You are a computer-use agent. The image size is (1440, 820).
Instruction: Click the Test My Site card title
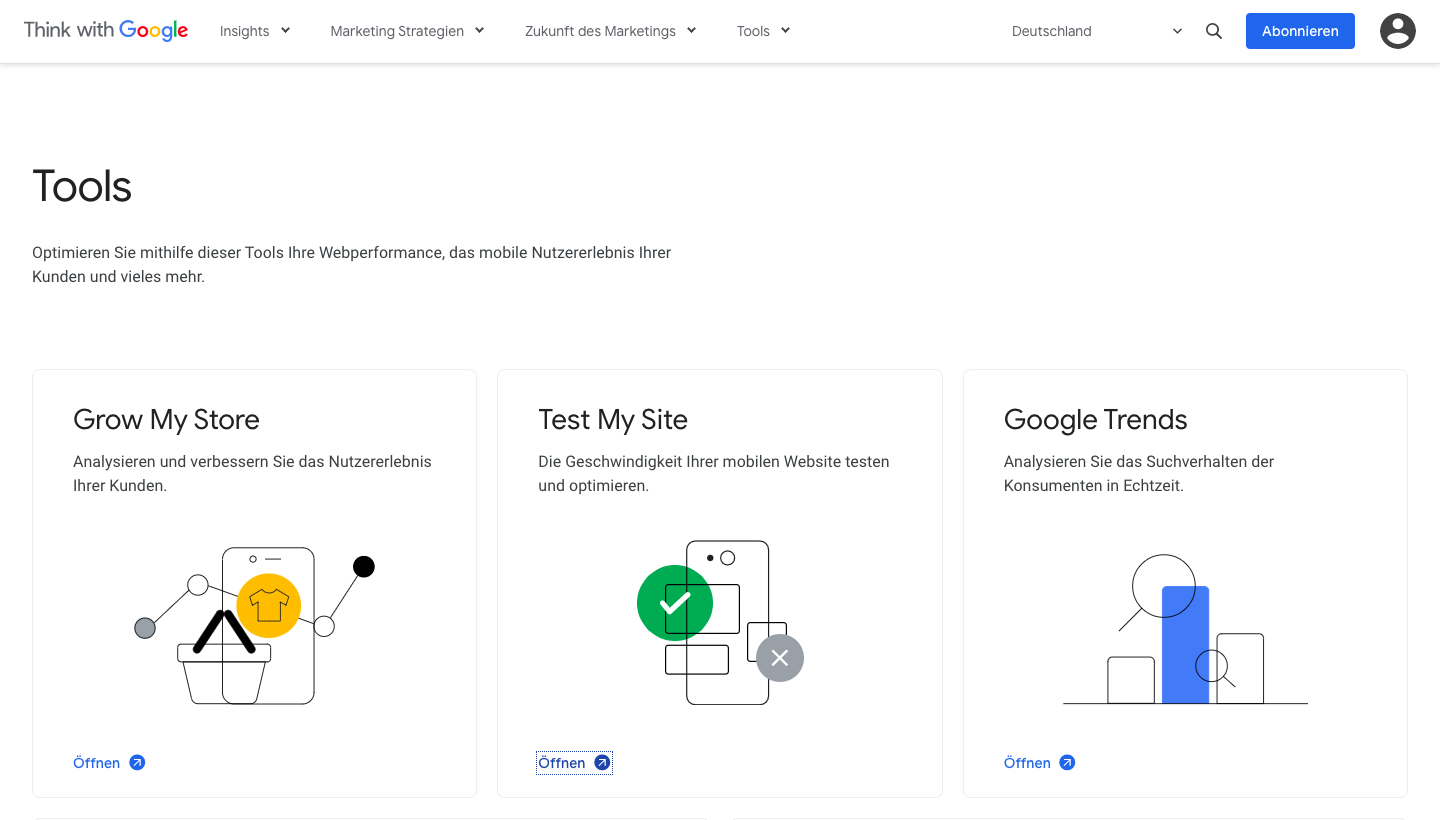[613, 419]
